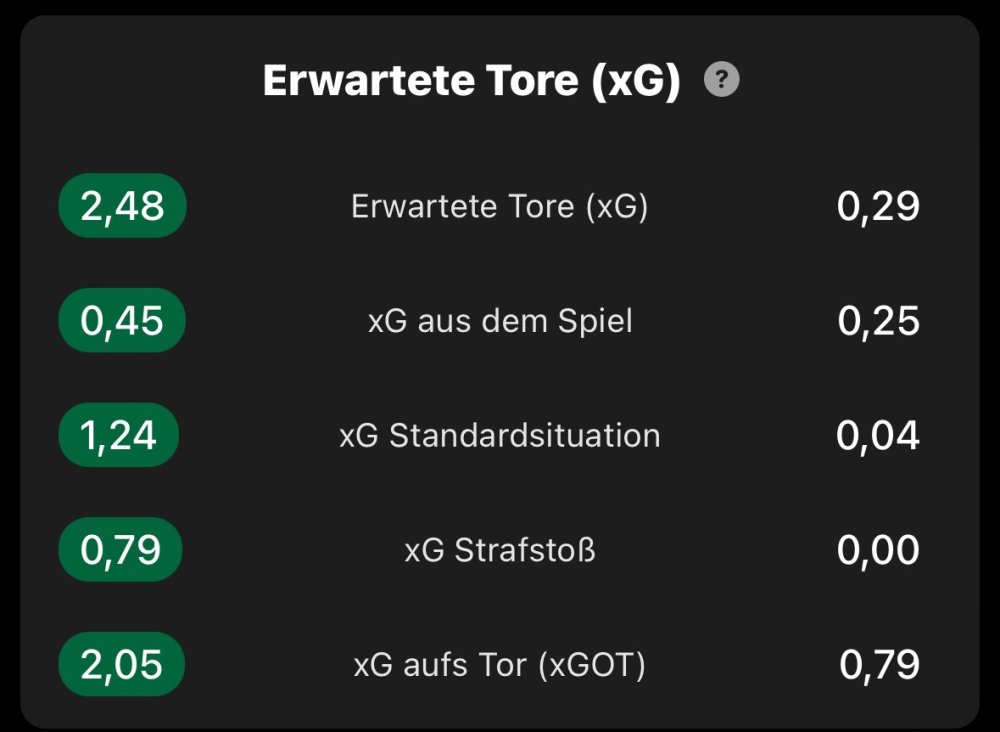Click the away value 0,25
Viewport: 1000px width, 732px height.
878,321
